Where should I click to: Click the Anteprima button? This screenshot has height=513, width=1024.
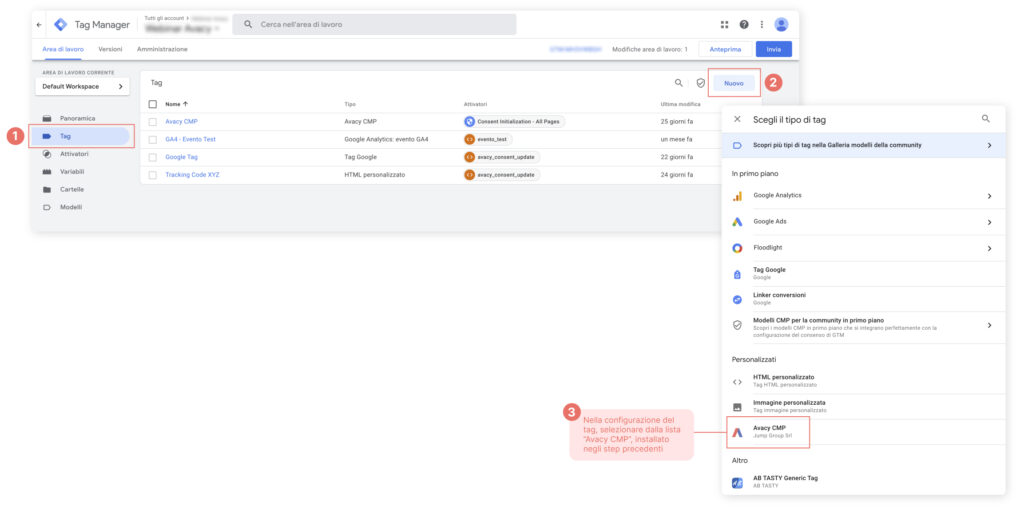(x=725, y=50)
